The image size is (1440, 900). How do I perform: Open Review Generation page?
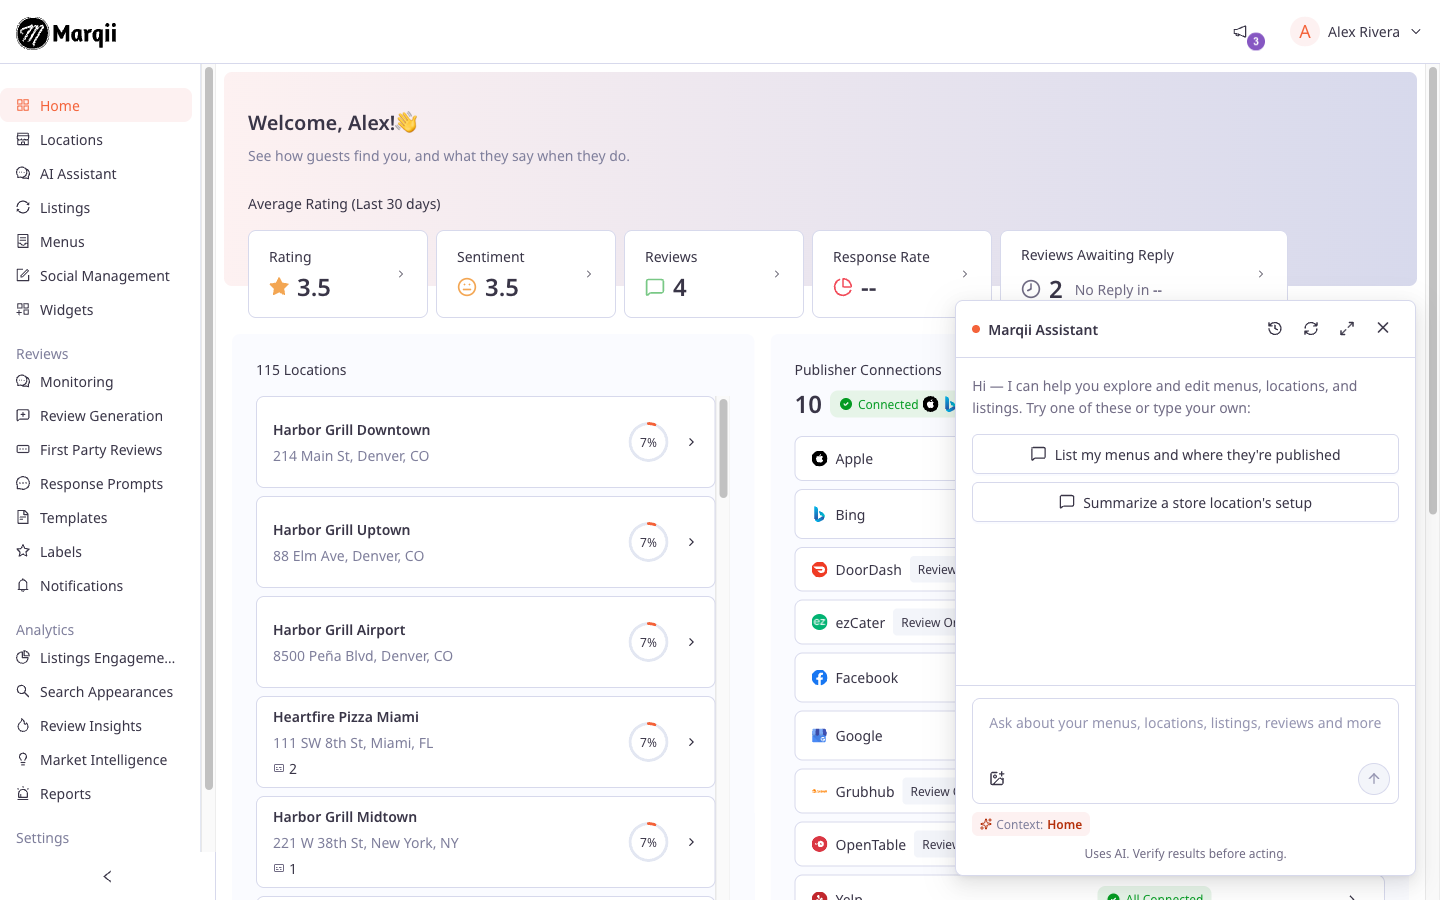click(x=96, y=416)
